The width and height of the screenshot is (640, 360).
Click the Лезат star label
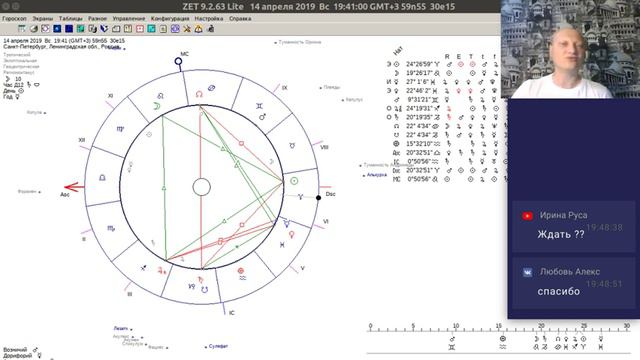coord(122,328)
